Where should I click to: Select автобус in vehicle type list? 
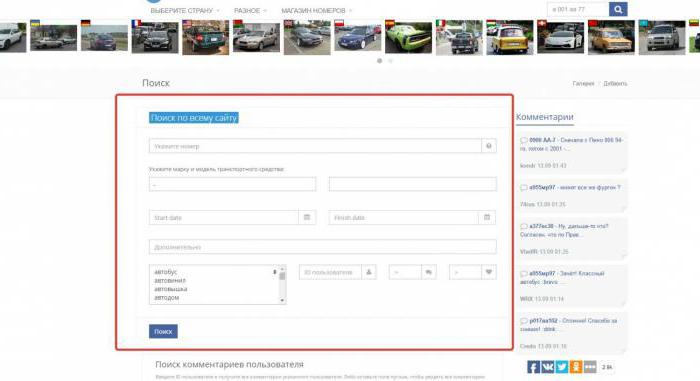pos(166,272)
